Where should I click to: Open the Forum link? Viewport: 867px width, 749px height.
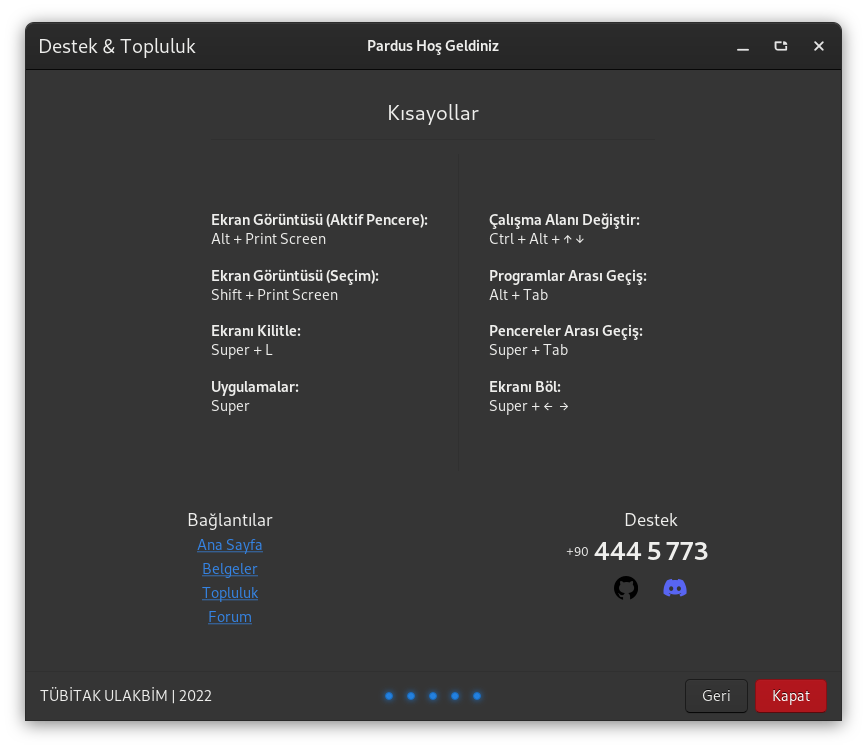[x=229, y=617]
